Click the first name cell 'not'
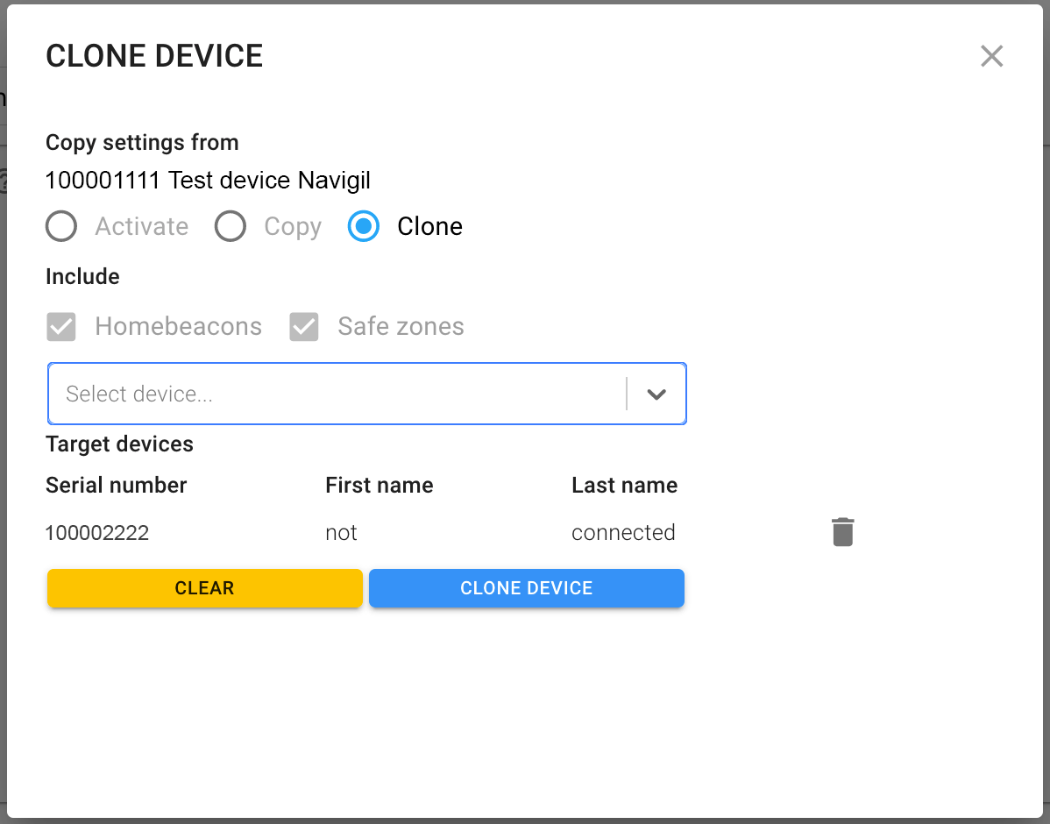The height and width of the screenshot is (824, 1050). point(342,533)
